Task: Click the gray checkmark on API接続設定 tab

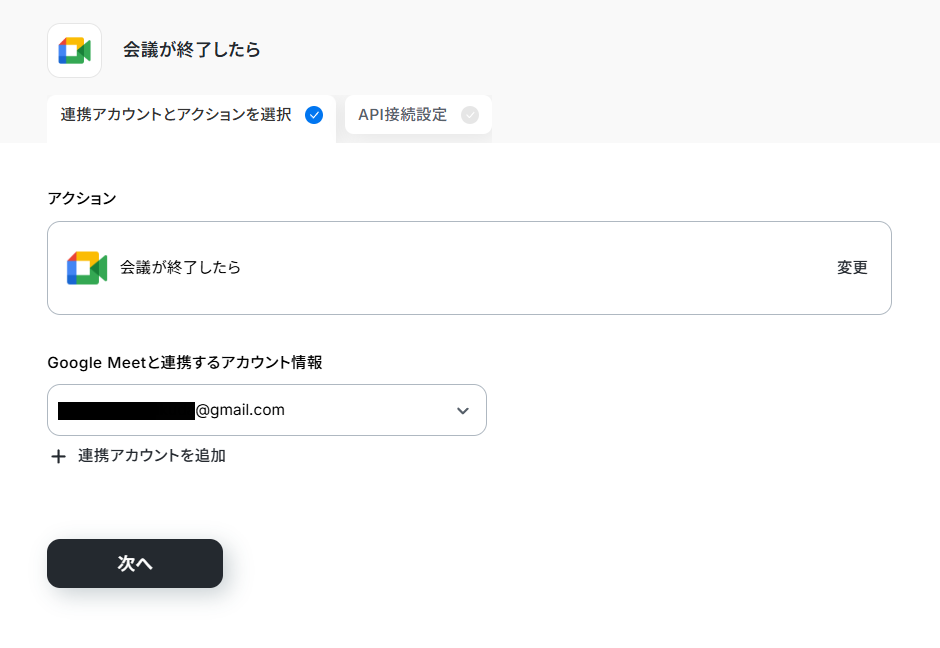Action: (470, 114)
